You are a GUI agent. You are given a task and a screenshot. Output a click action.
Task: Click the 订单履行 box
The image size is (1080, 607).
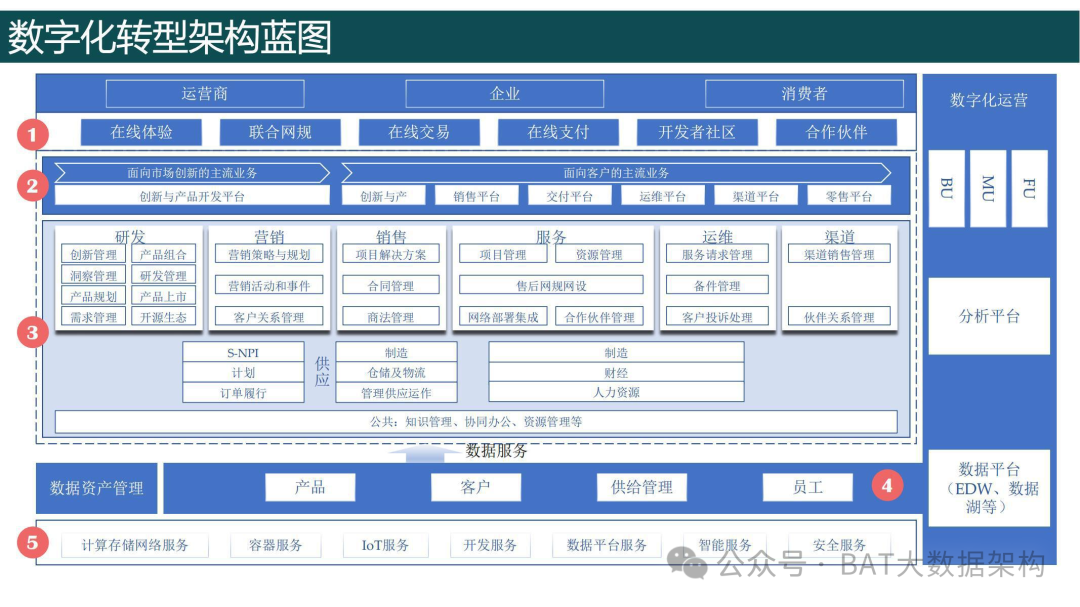click(243, 393)
